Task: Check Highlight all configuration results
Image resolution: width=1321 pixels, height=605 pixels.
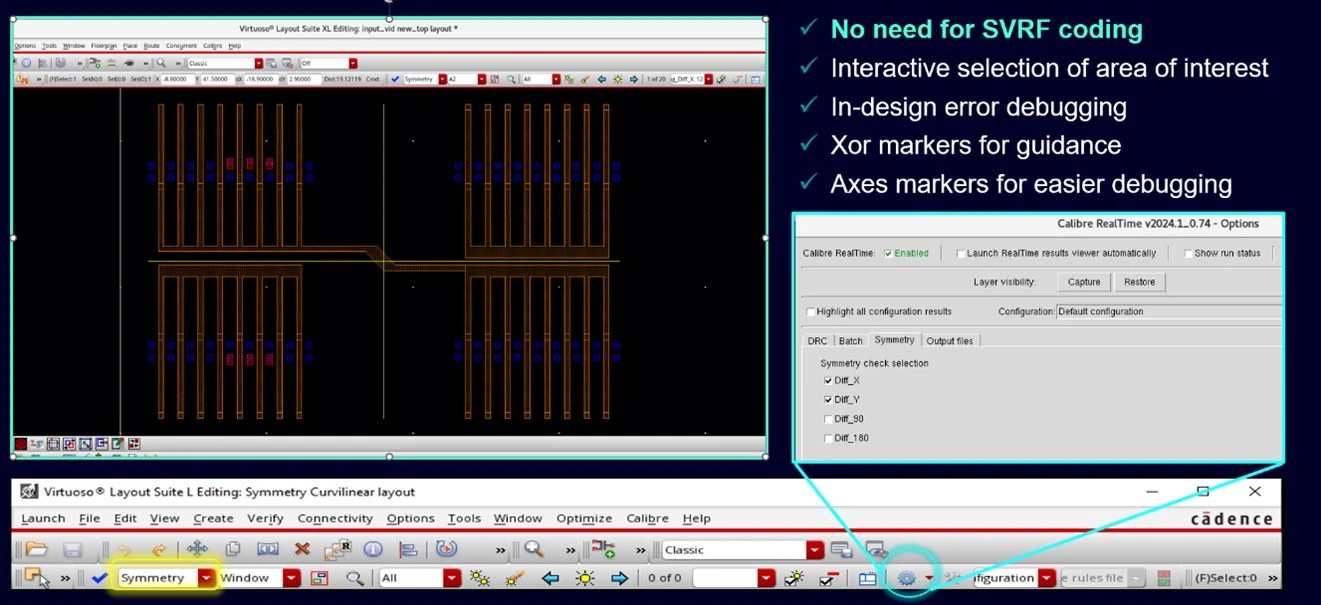Action: click(x=811, y=312)
